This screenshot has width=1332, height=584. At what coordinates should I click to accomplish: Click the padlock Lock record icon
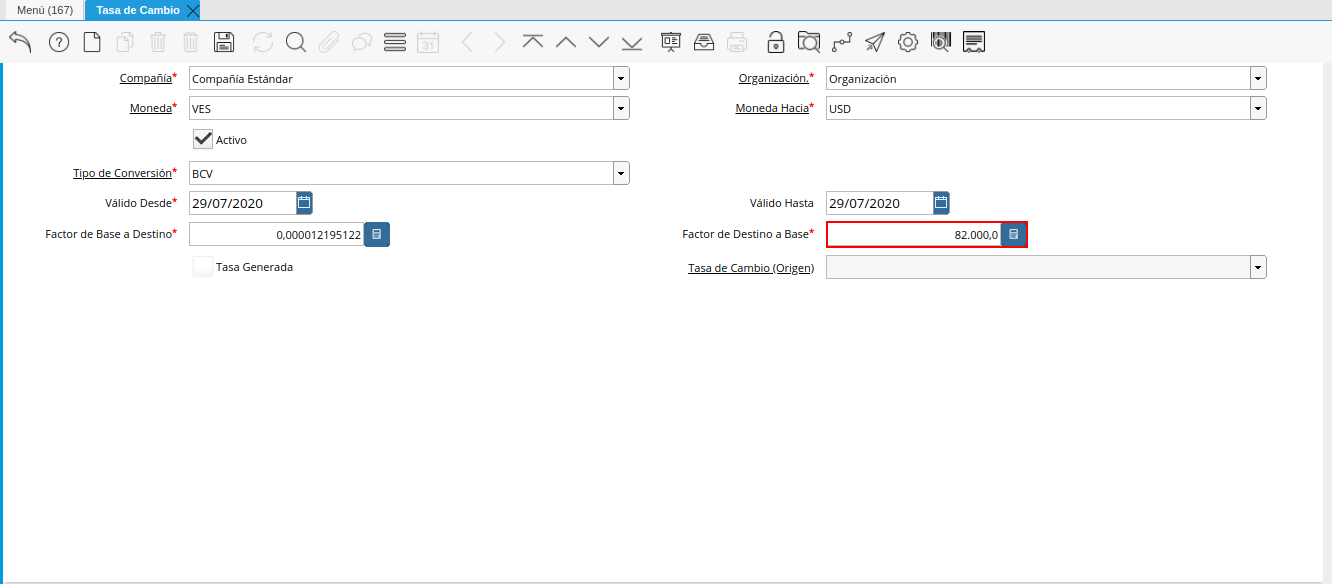776,42
